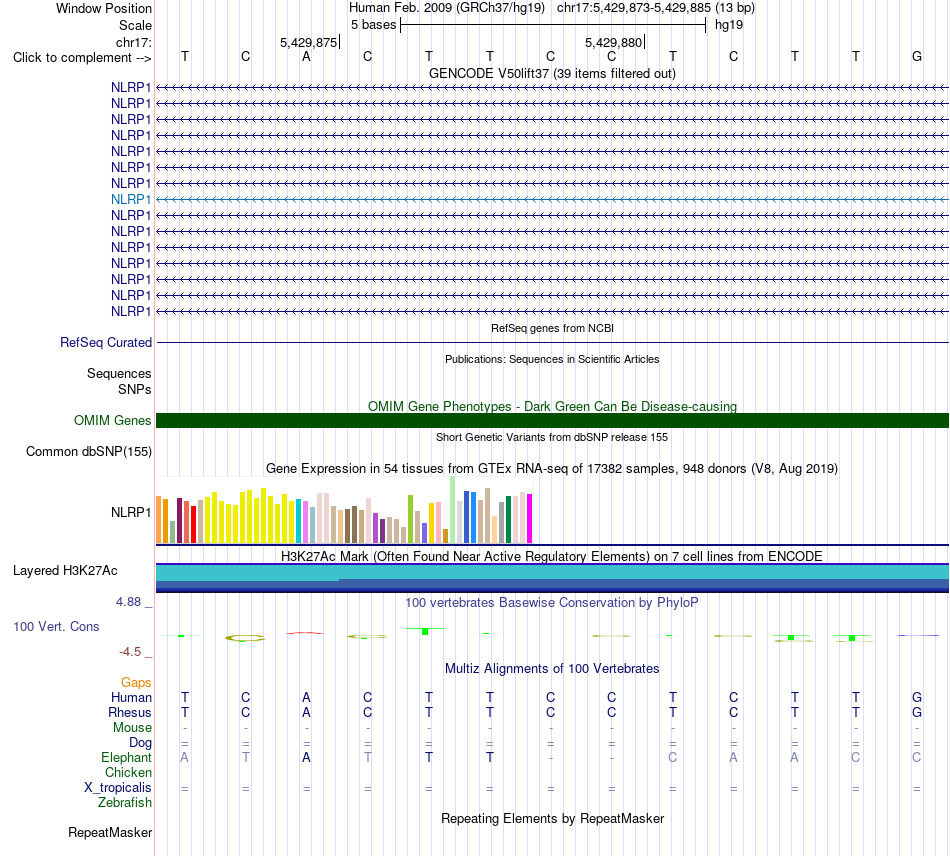This screenshot has height=856, width=950.
Task: Click the 'RefSeq Curated' track label
Action: coord(106,342)
